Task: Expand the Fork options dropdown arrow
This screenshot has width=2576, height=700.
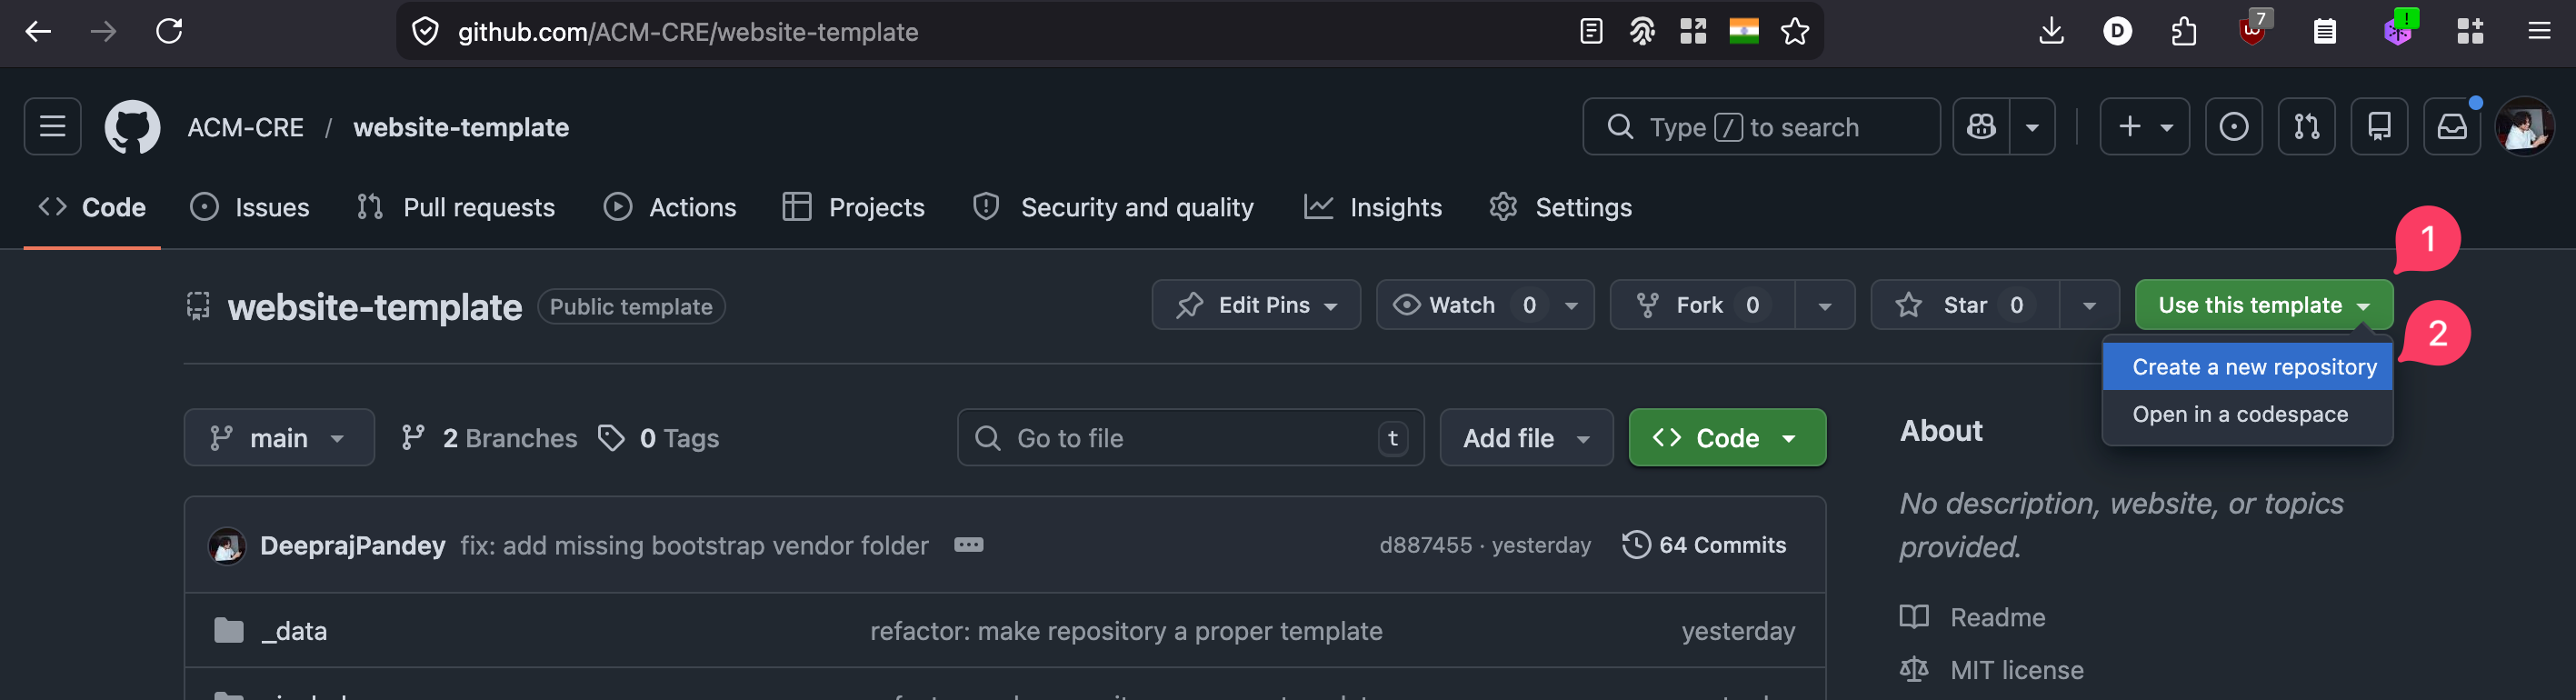Action: pos(1825,305)
